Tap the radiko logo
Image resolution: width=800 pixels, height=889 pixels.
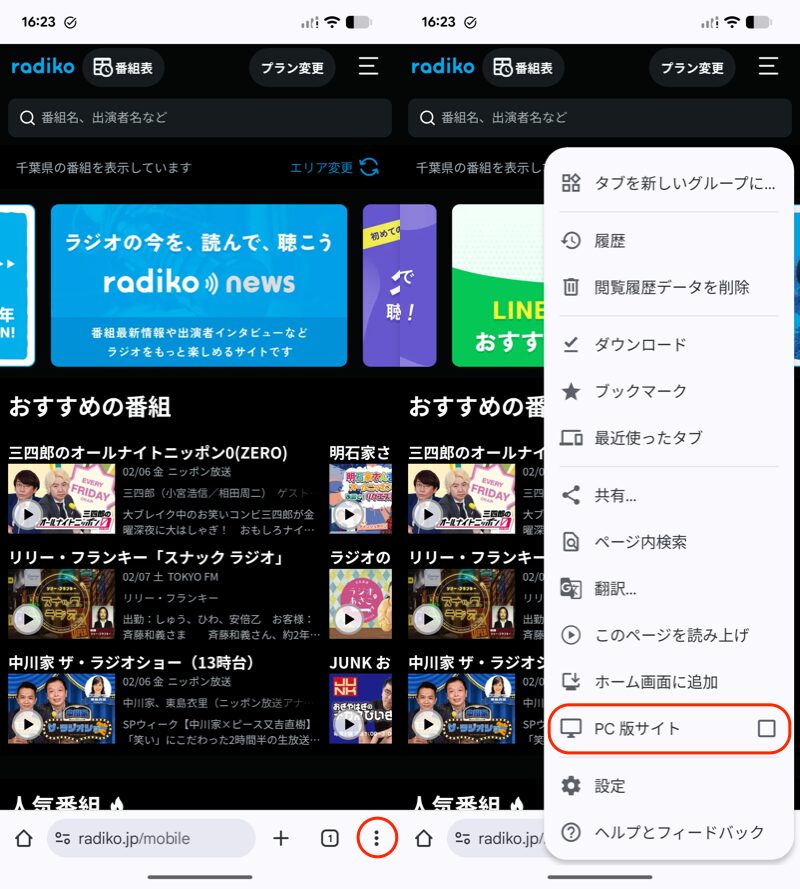tap(44, 67)
